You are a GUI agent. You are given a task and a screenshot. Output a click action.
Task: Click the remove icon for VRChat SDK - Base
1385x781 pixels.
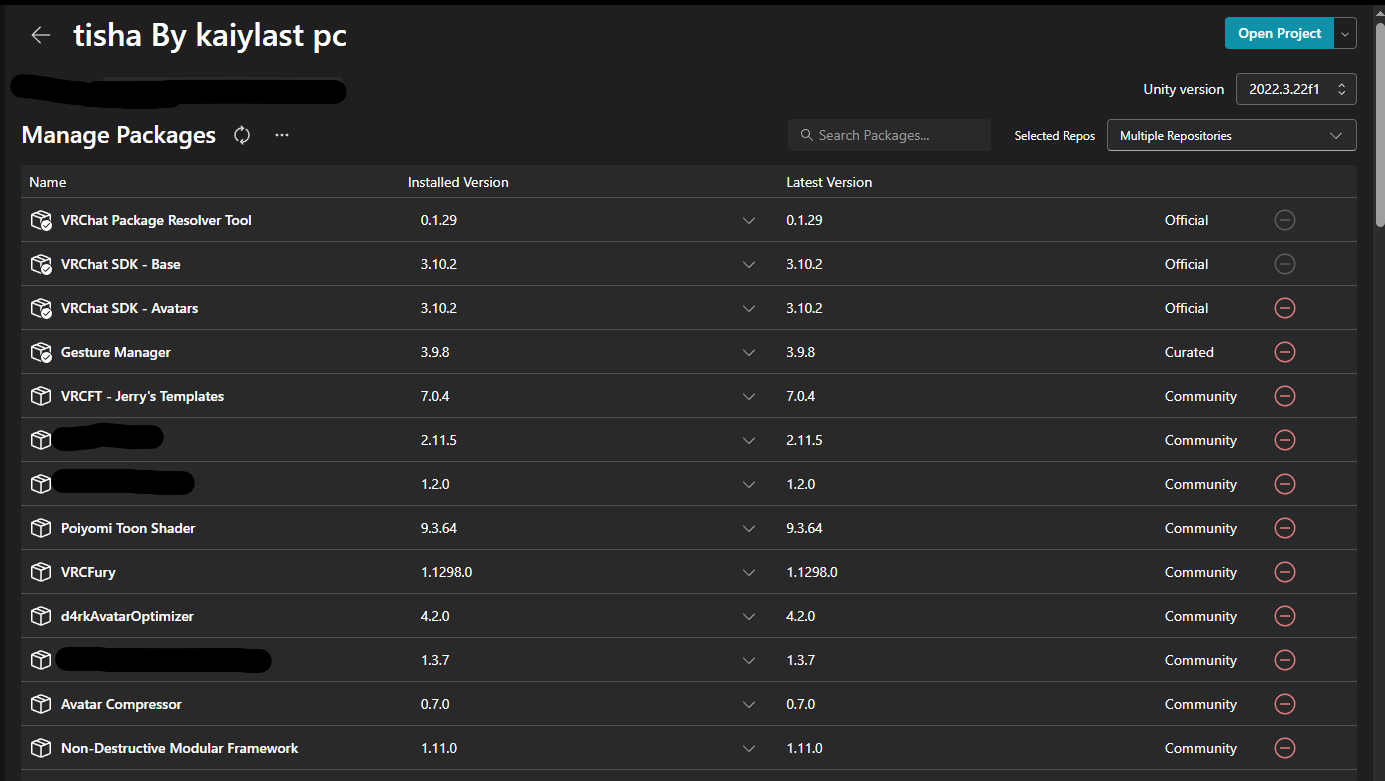tap(1285, 264)
